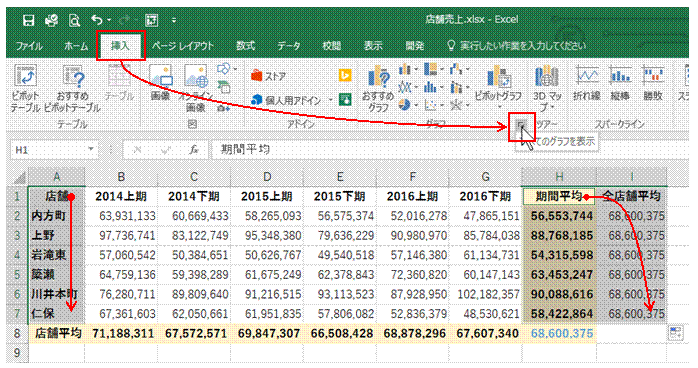Insert a 折れ線 sparkline
698x368 pixels.
587,82
